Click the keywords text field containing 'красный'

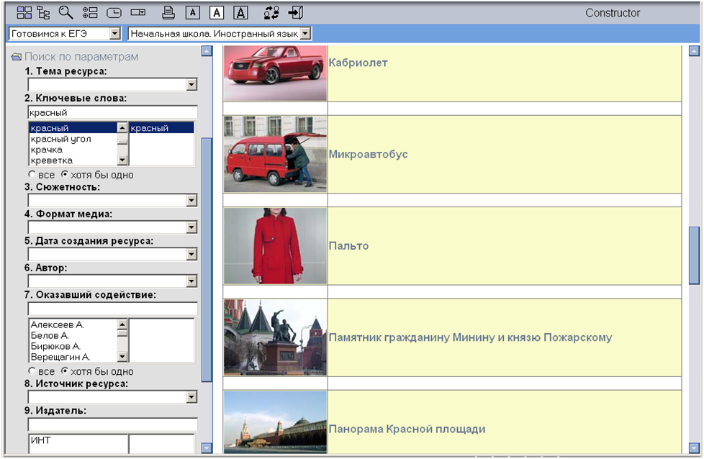(112, 113)
